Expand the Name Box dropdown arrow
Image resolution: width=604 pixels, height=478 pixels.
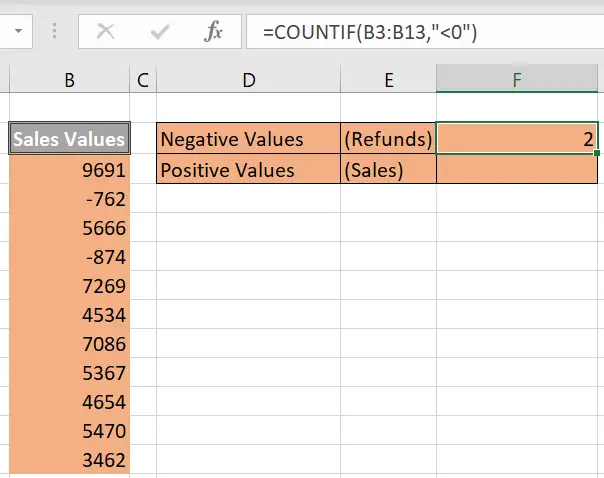(x=18, y=31)
